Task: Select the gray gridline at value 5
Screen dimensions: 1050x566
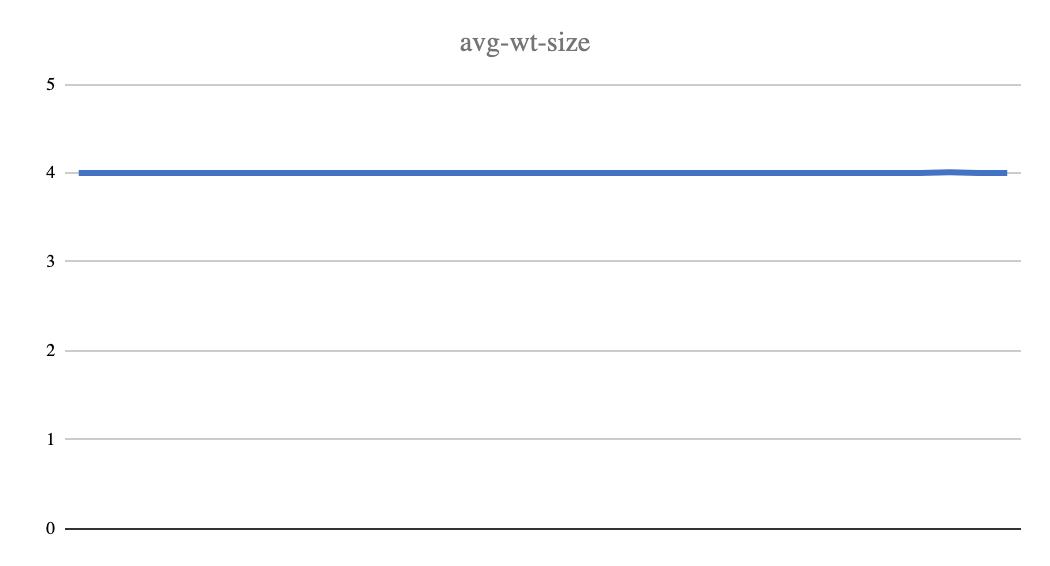Action: click(542, 85)
